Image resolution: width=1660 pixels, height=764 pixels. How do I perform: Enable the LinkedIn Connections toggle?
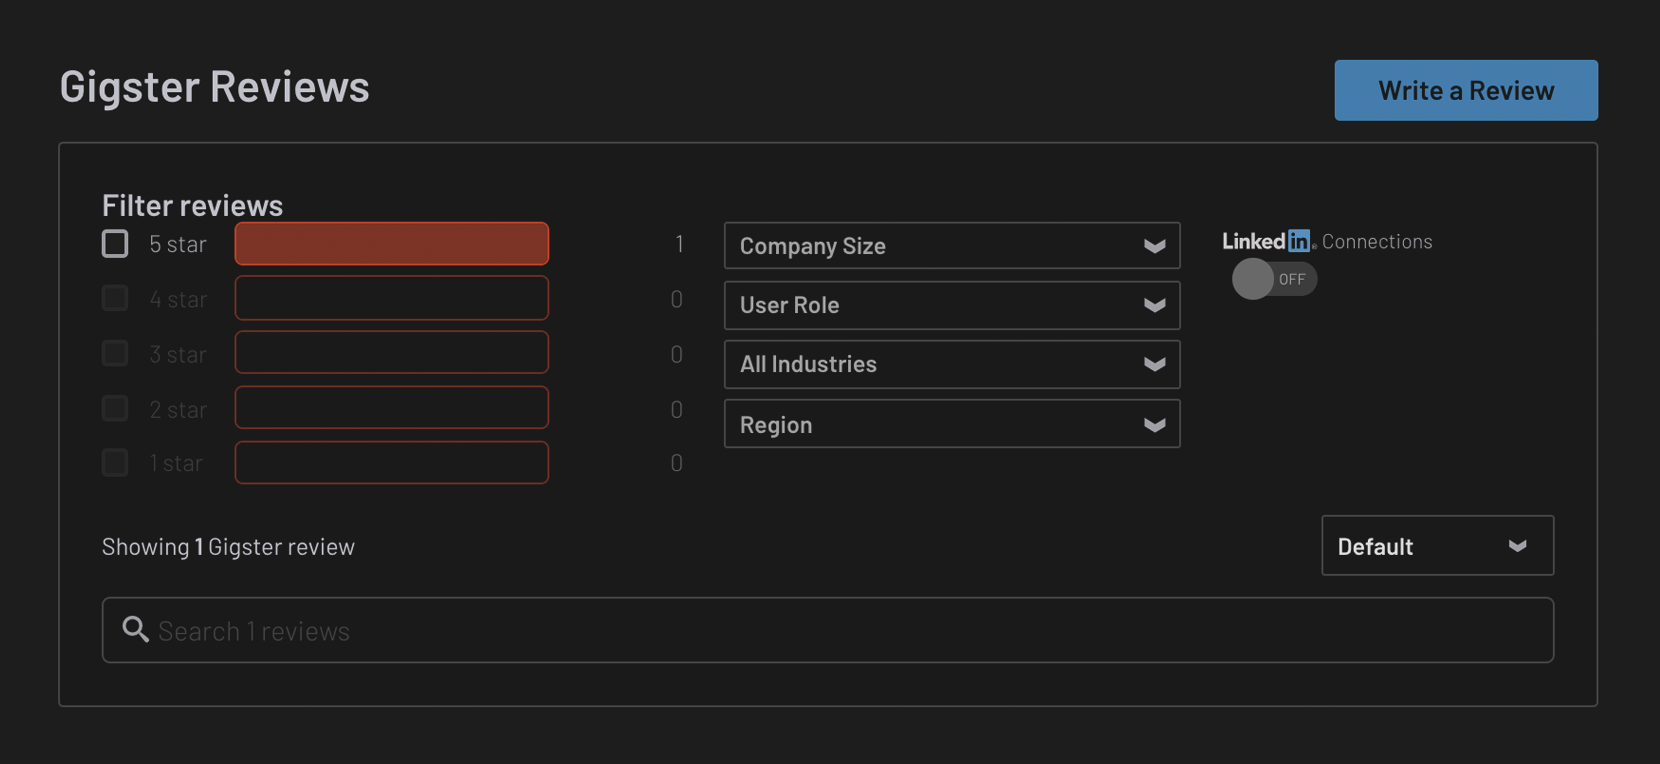tap(1273, 279)
